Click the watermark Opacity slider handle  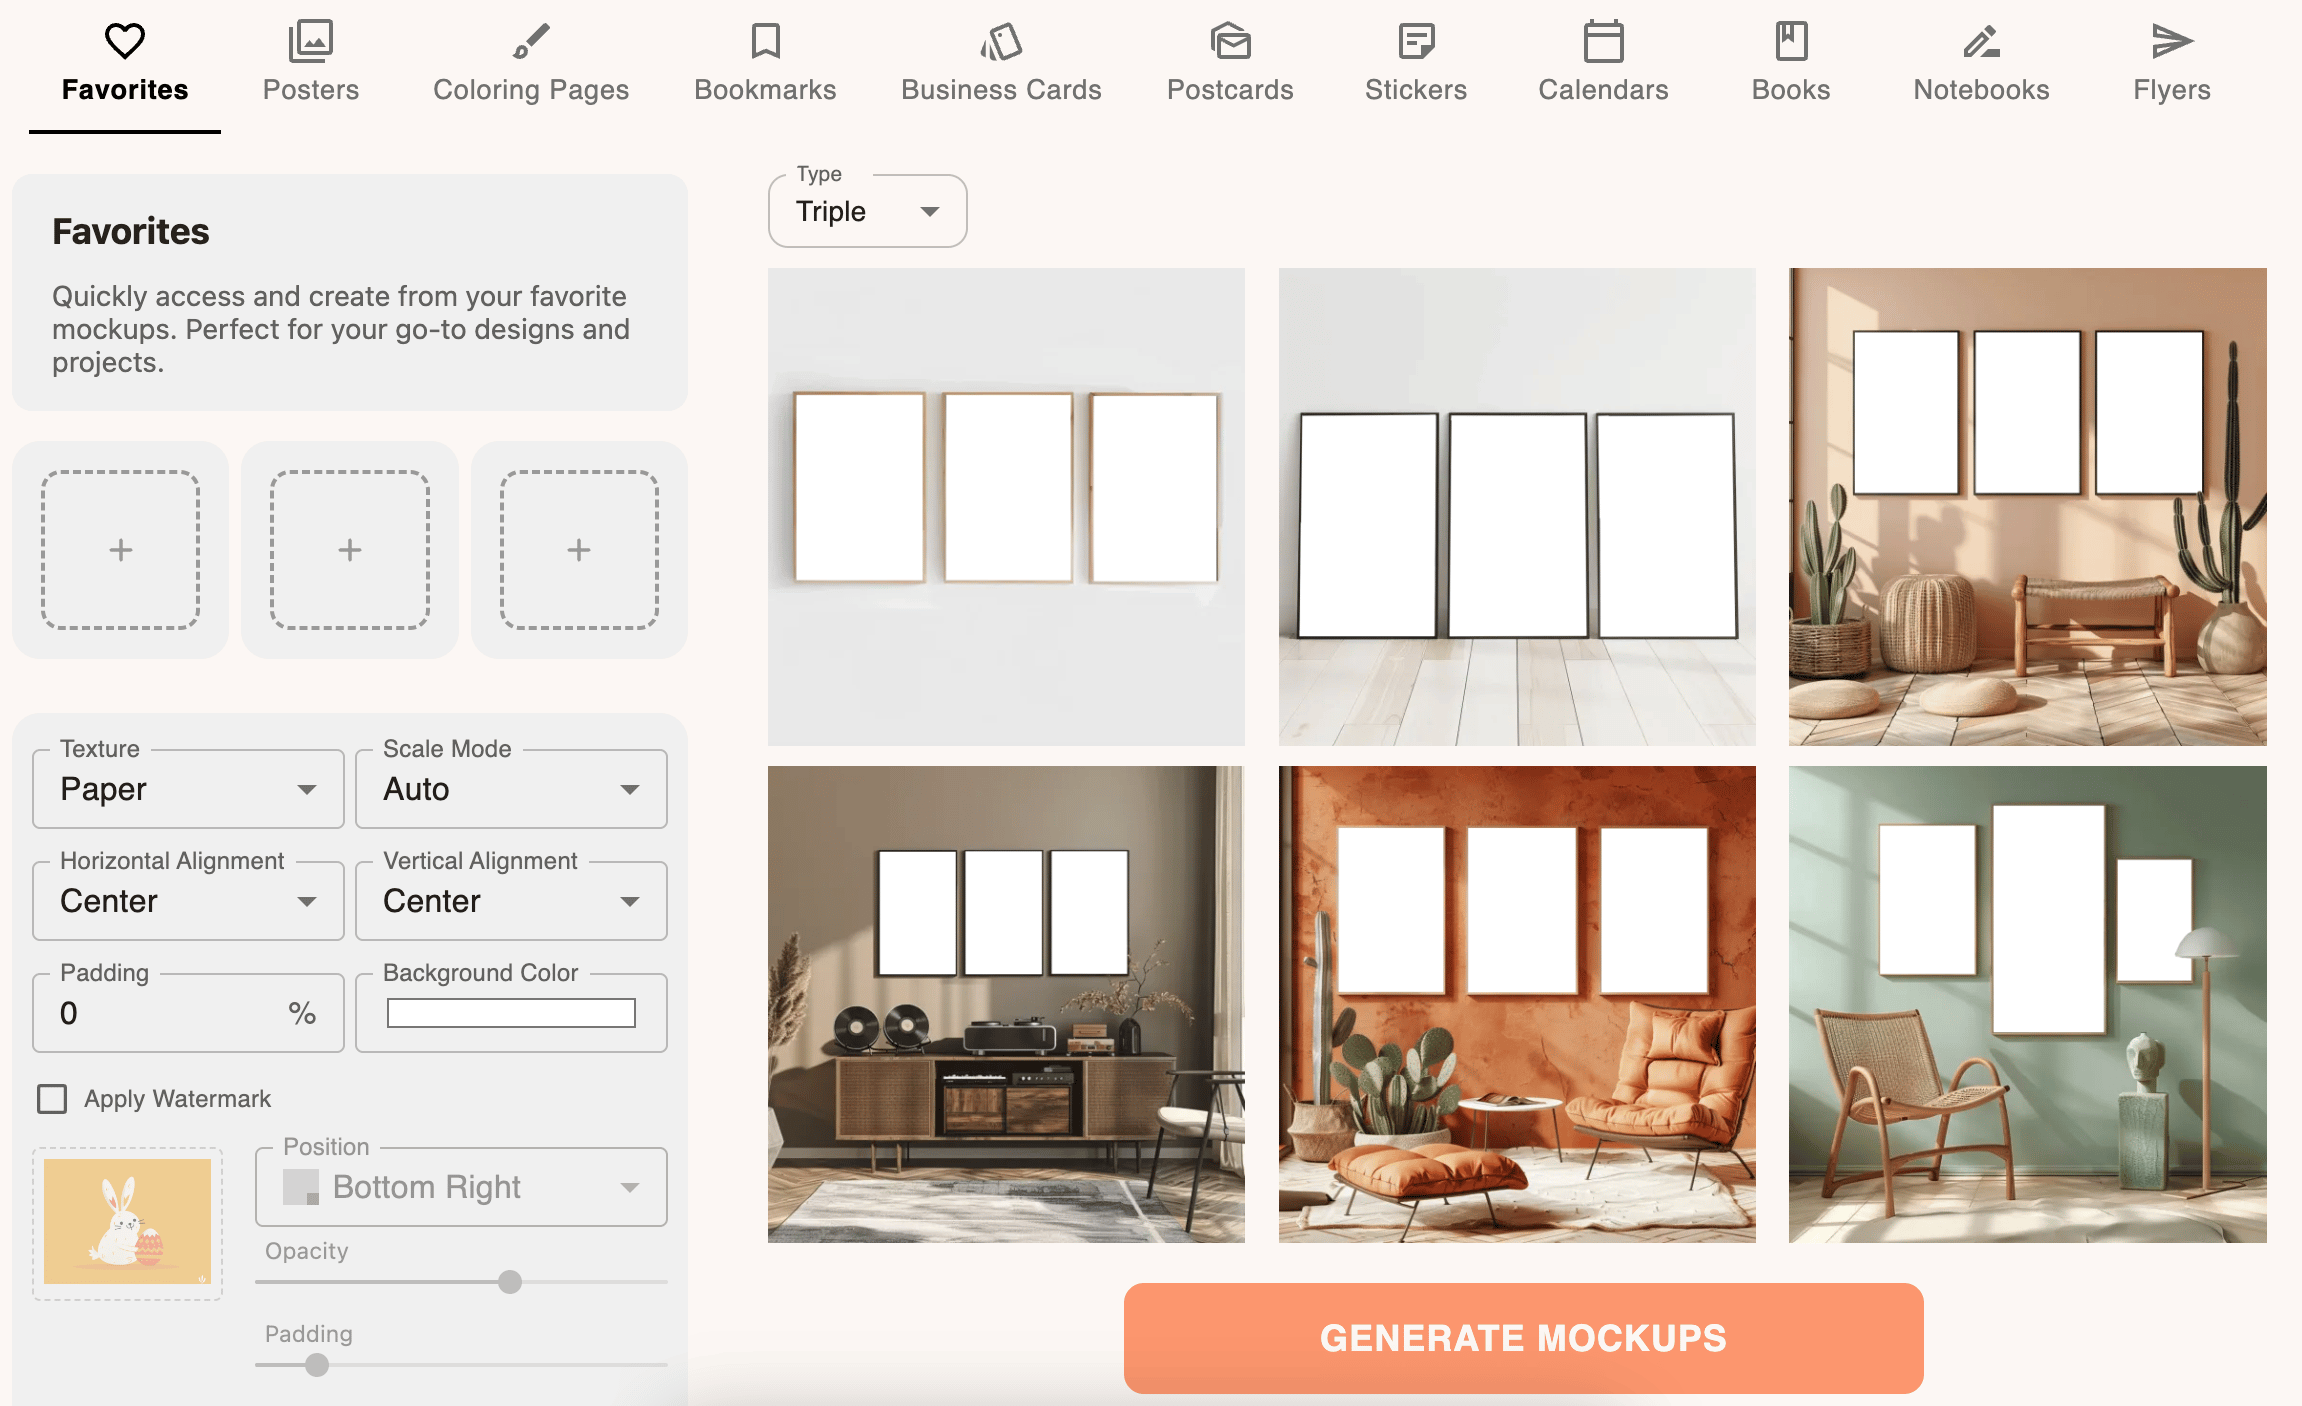510,1282
